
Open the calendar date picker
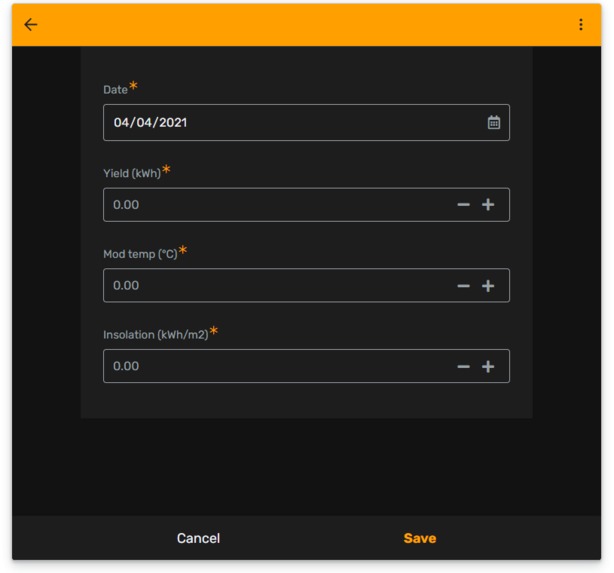point(493,123)
